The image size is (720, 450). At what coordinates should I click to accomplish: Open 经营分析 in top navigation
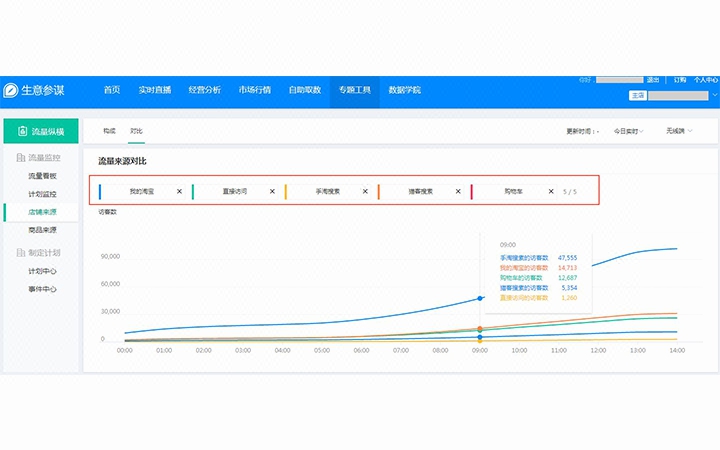pos(205,90)
